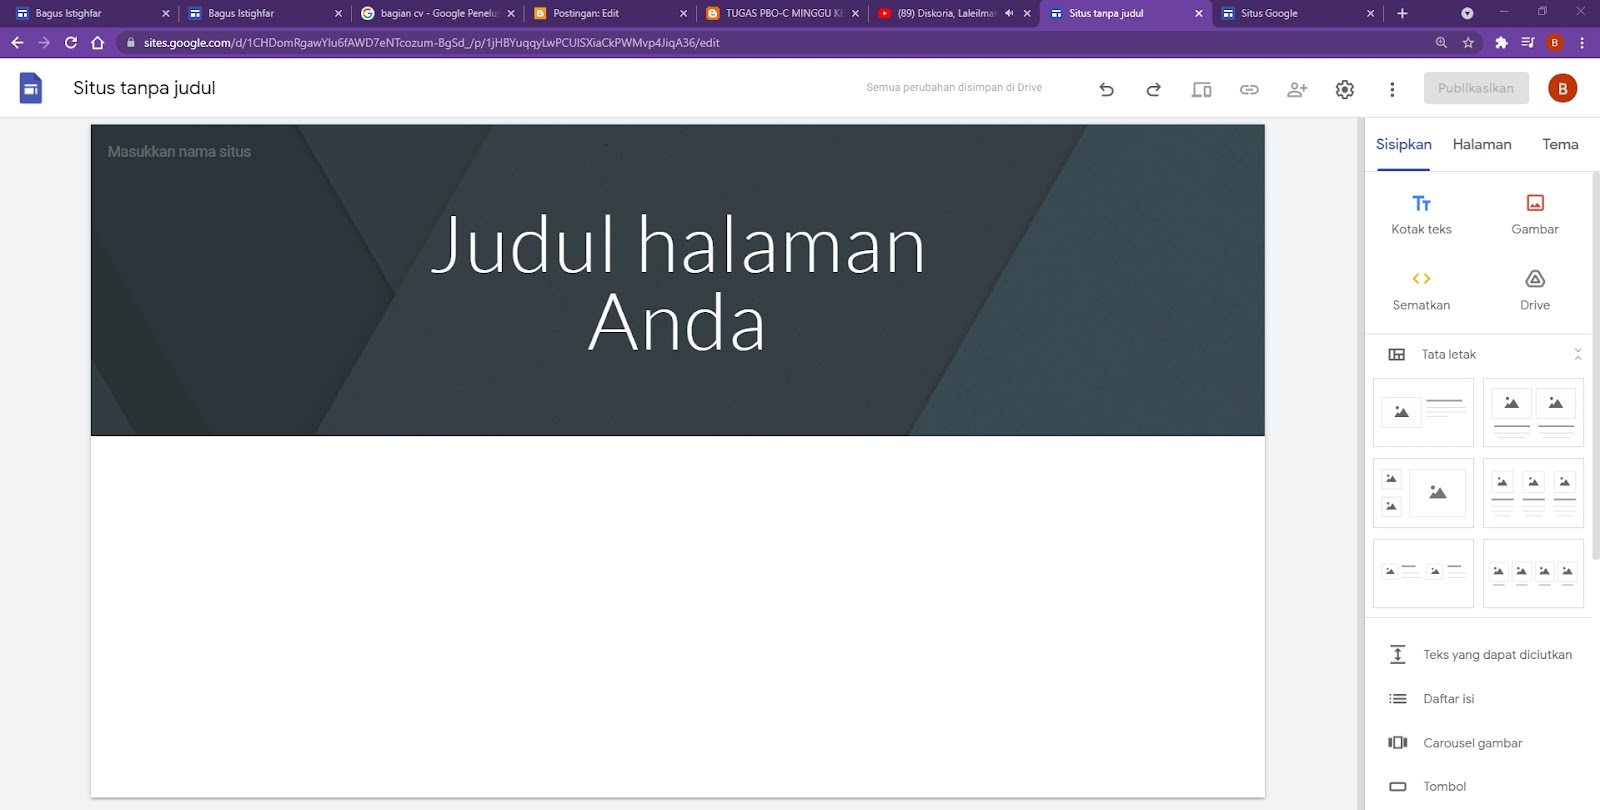Click the Masukkan nama situs field

click(x=179, y=152)
